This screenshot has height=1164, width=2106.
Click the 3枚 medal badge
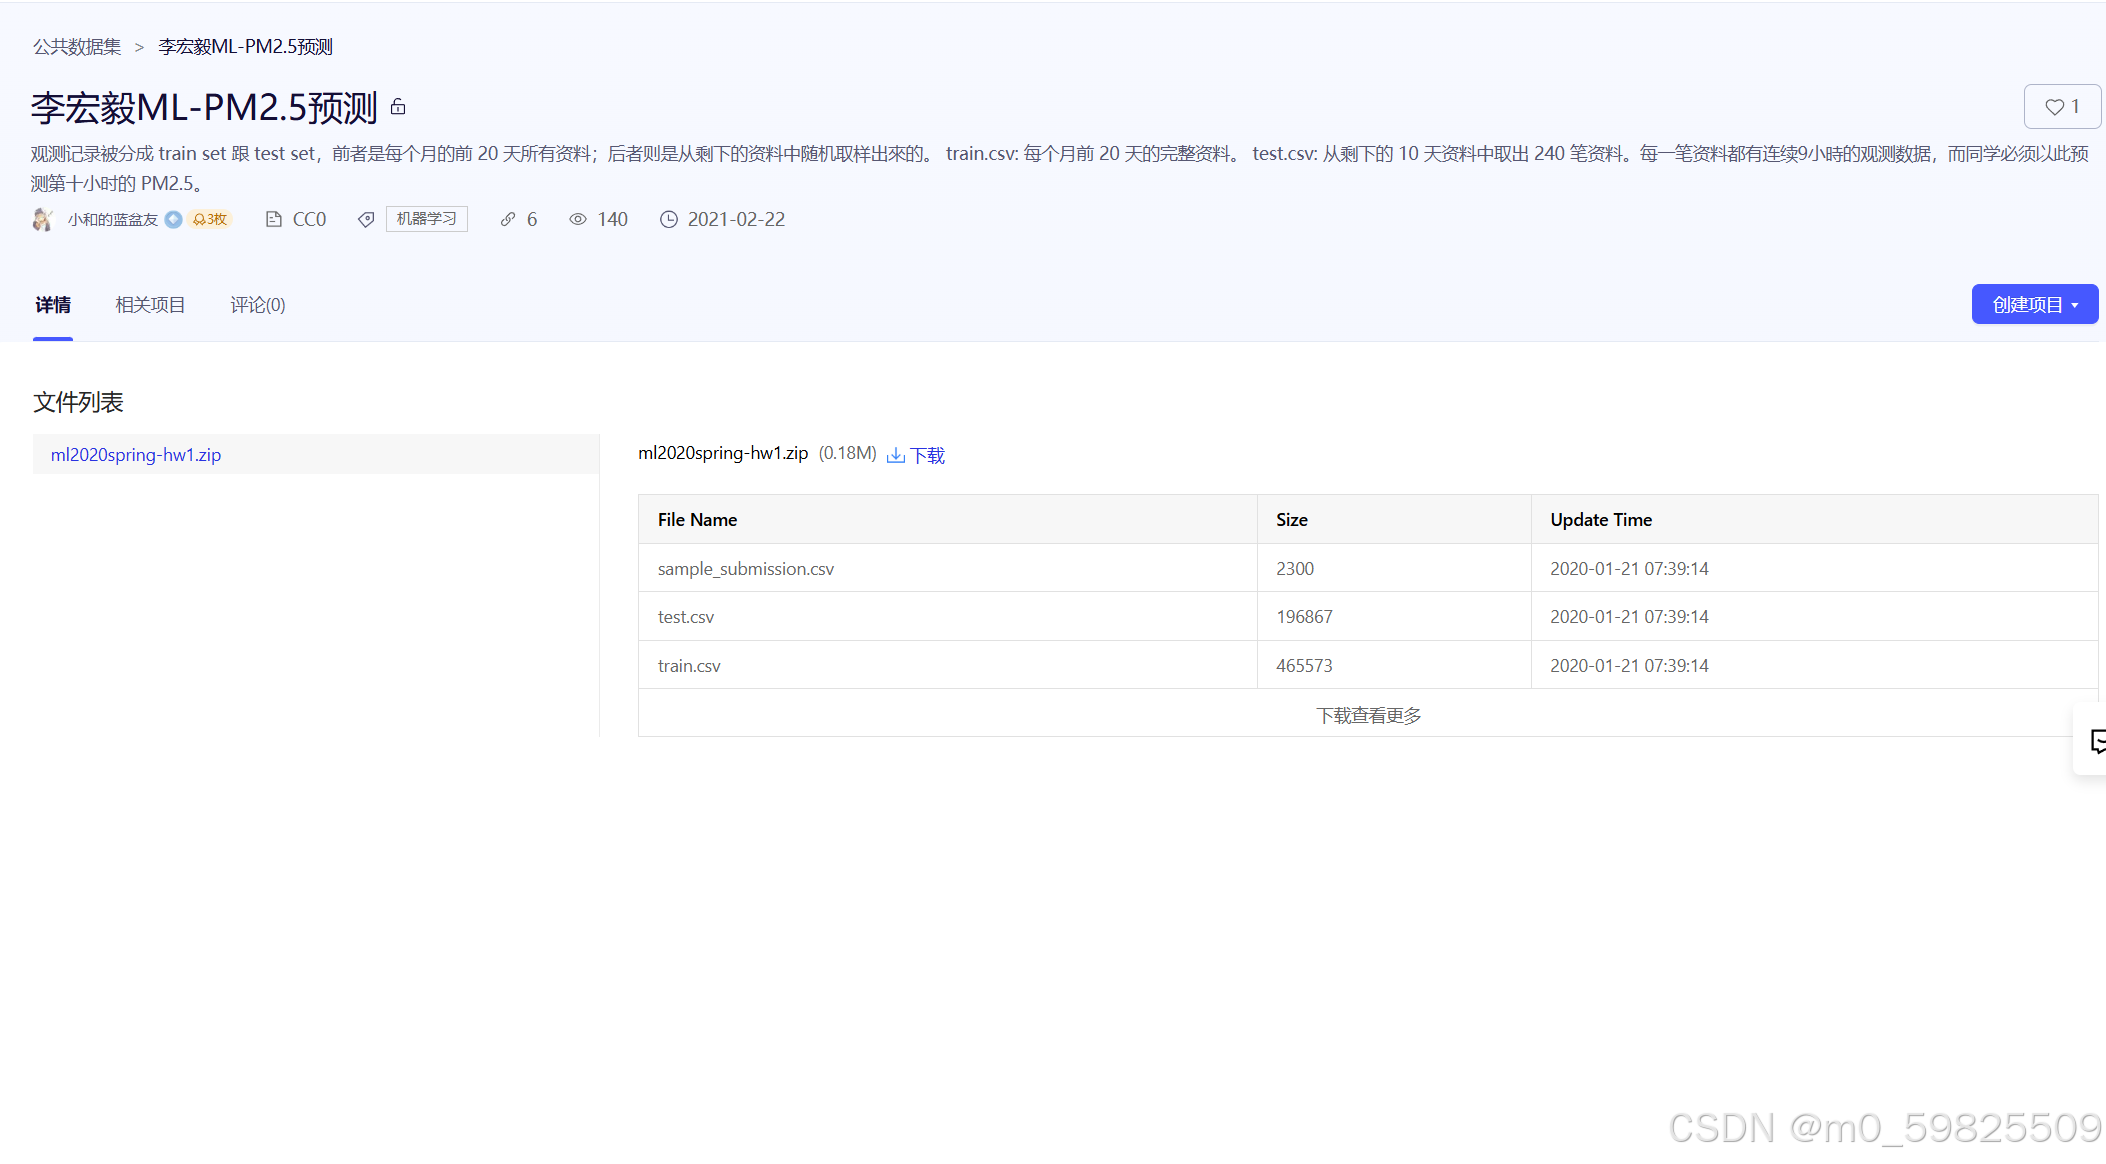(x=207, y=219)
